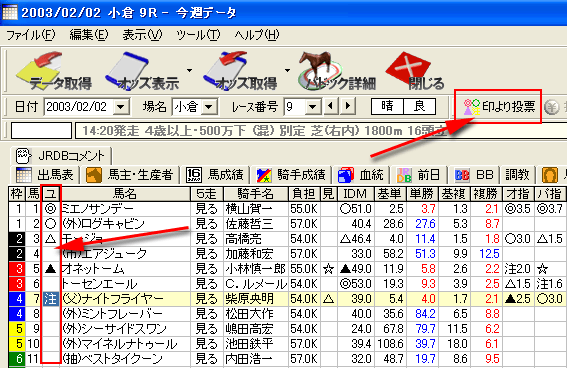This screenshot has height=368, width=567.
Task: Open the 日付 date dropdown
Action: [120, 107]
